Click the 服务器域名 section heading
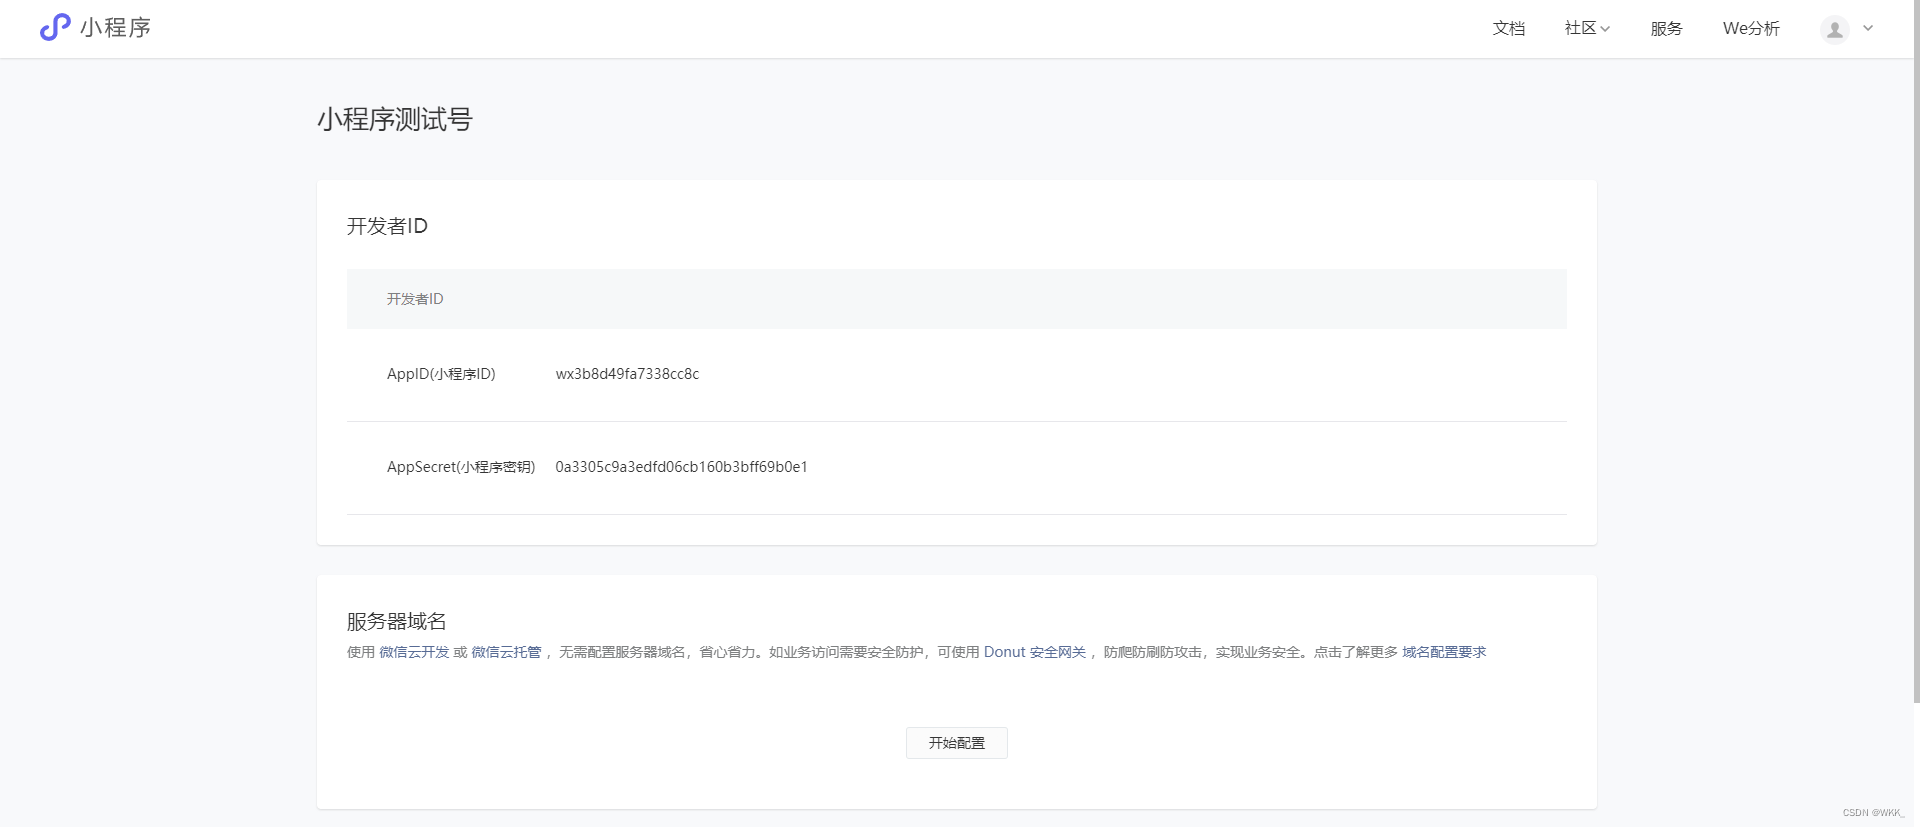Image resolution: width=1920 pixels, height=827 pixels. pyautogui.click(x=396, y=621)
